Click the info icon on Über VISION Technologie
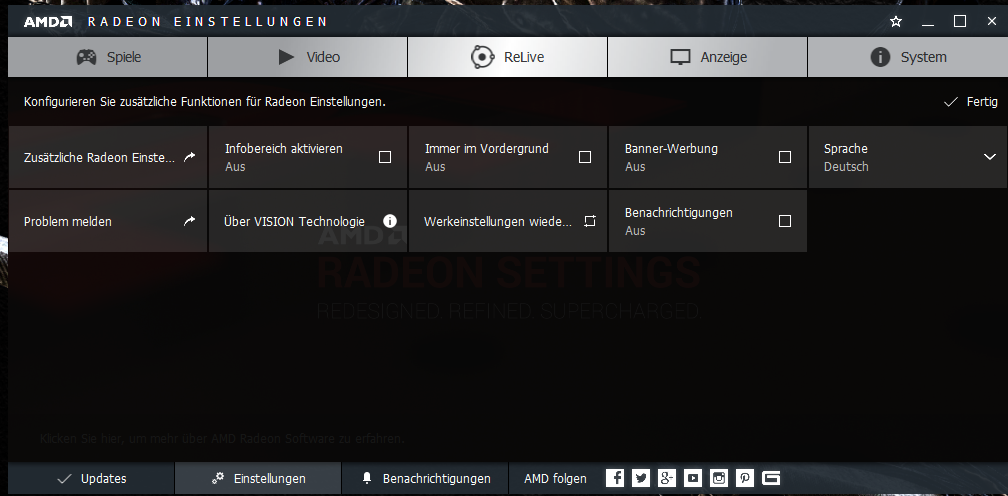The width and height of the screenshot is (1008, 496). 390,221
